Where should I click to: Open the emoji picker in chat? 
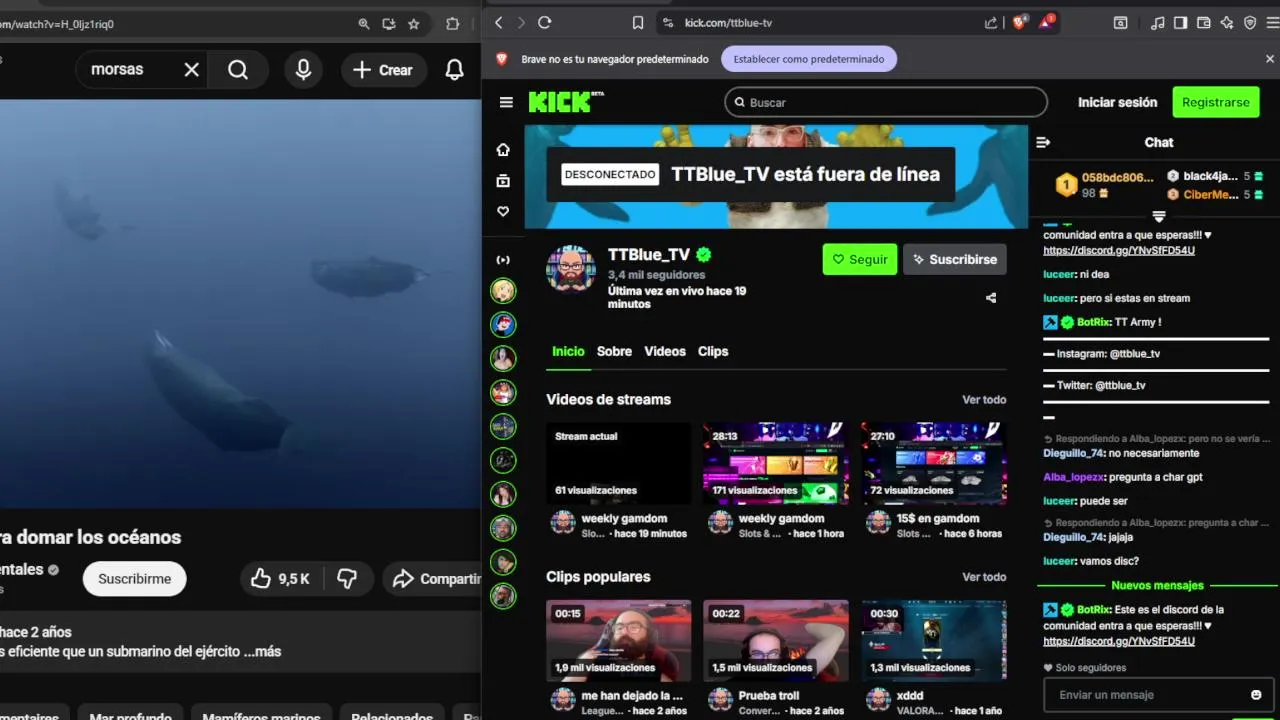(1256, 695)
